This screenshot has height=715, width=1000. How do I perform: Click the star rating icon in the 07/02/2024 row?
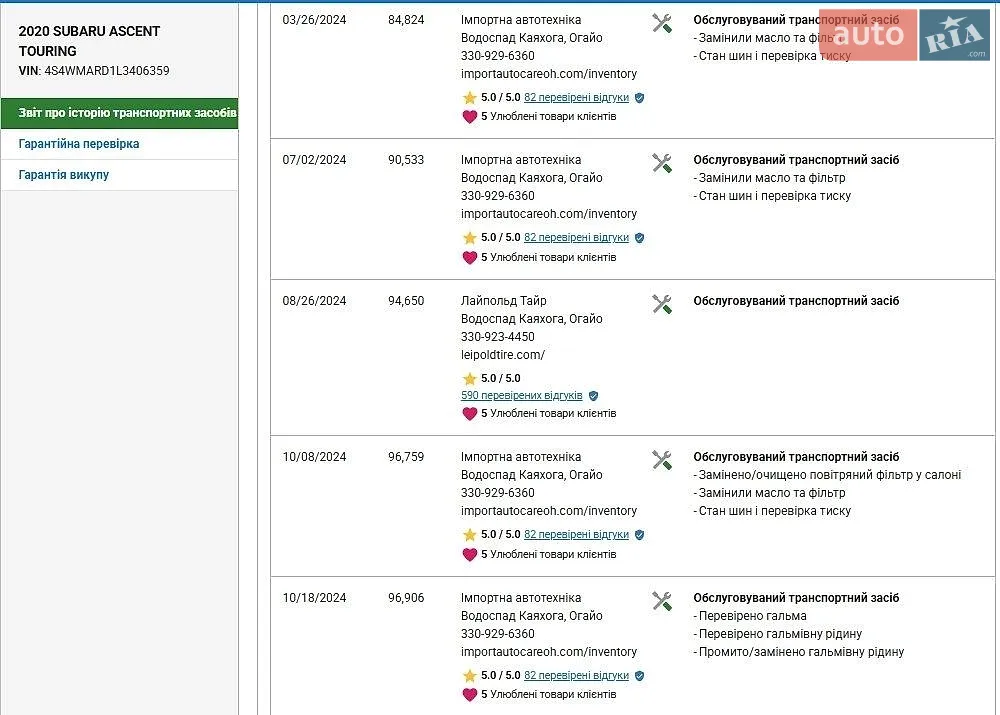tap(469, 238)
